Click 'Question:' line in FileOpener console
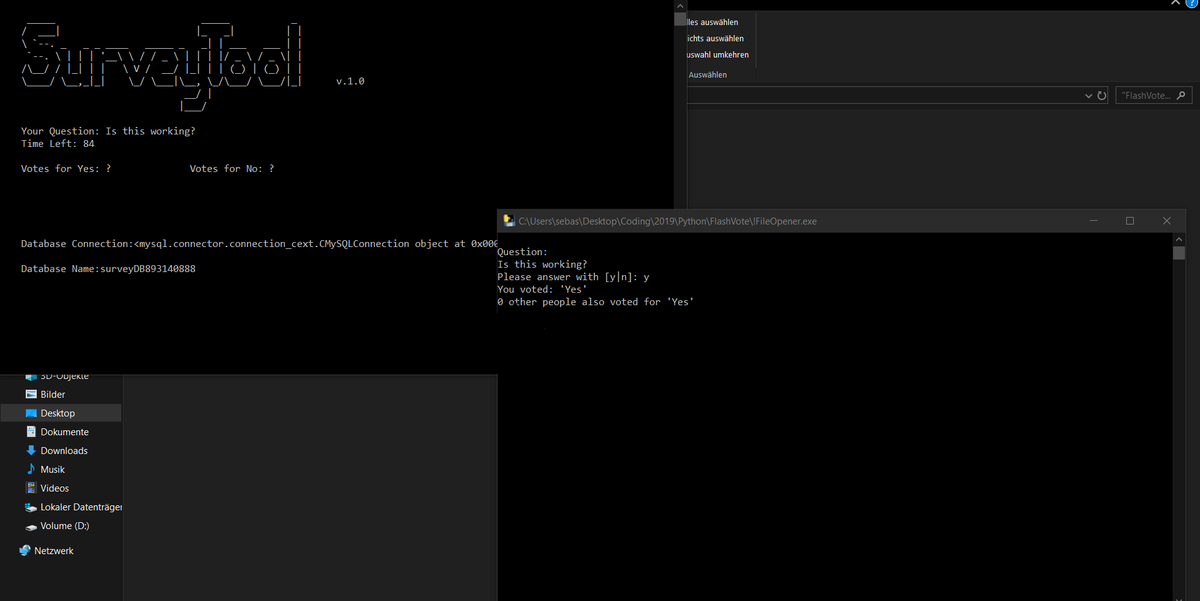Image resolution: width=1200 pixels, height=601 pixels. pyautogui.click(x=522, y=252)
